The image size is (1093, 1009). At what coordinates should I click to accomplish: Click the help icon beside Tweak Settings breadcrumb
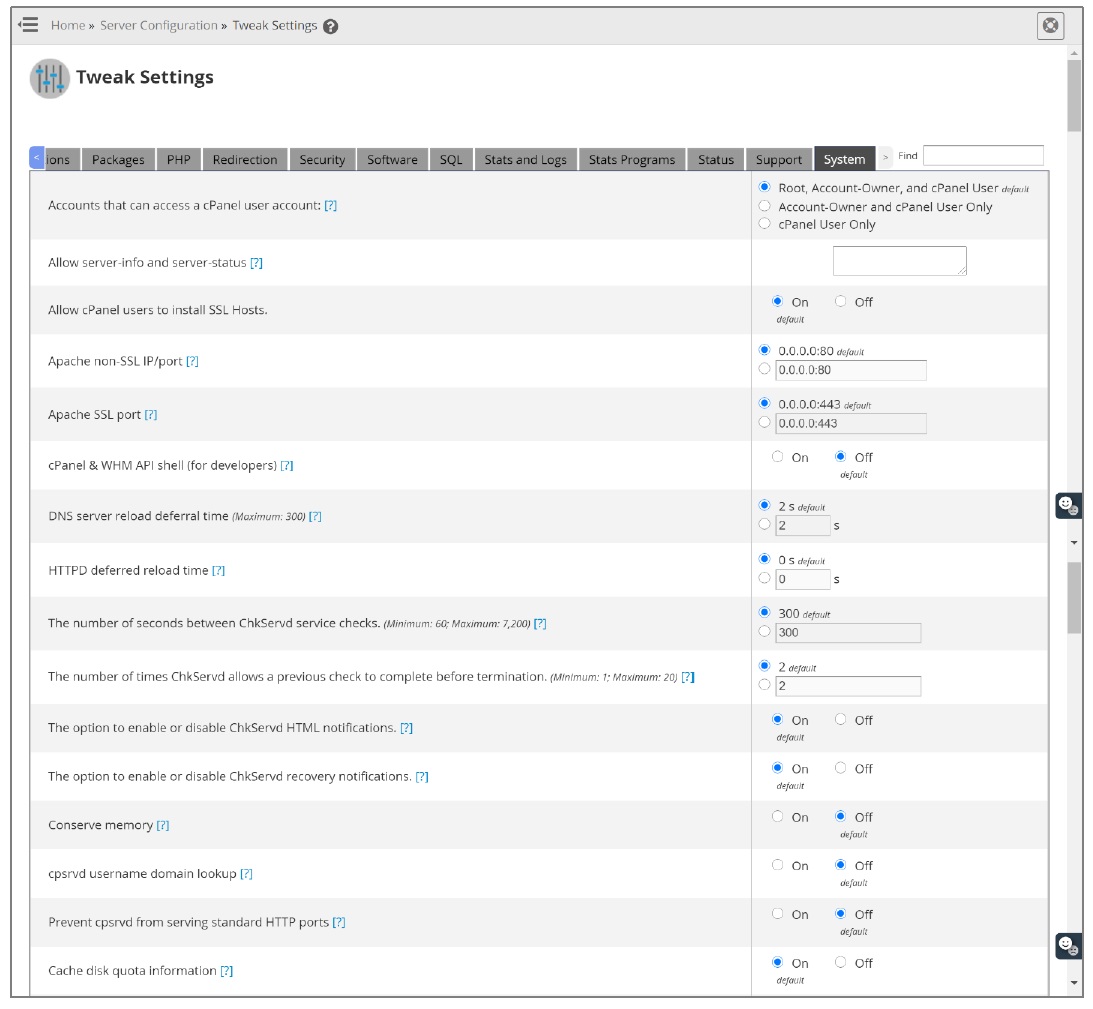[330, 26]
